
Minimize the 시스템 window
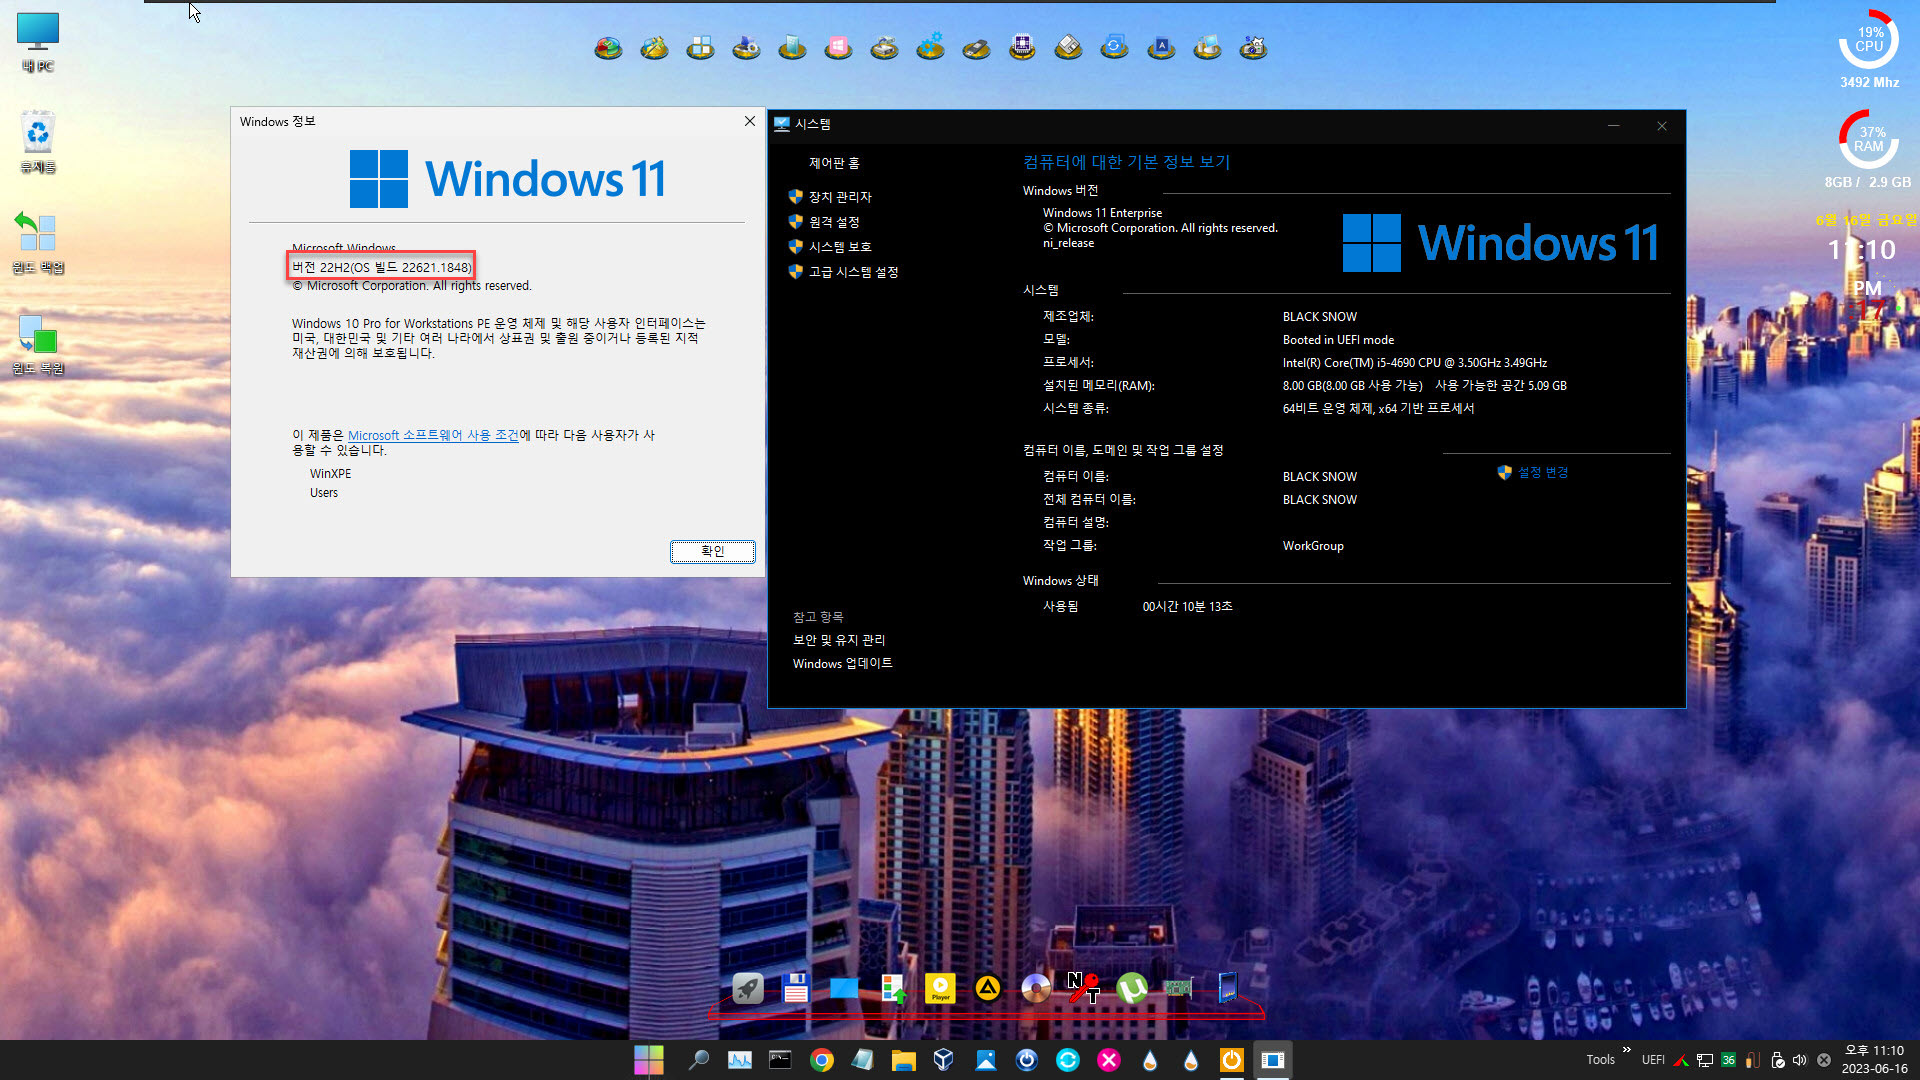click(x=1613, y=126)
